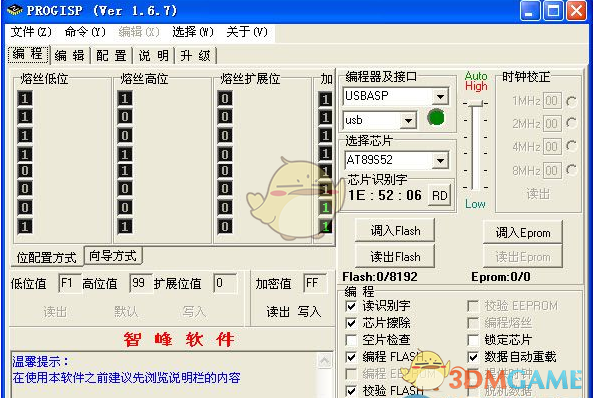Open the 命令 menu
This screenshot has height=398, width=593.
[x=85, y=32]
